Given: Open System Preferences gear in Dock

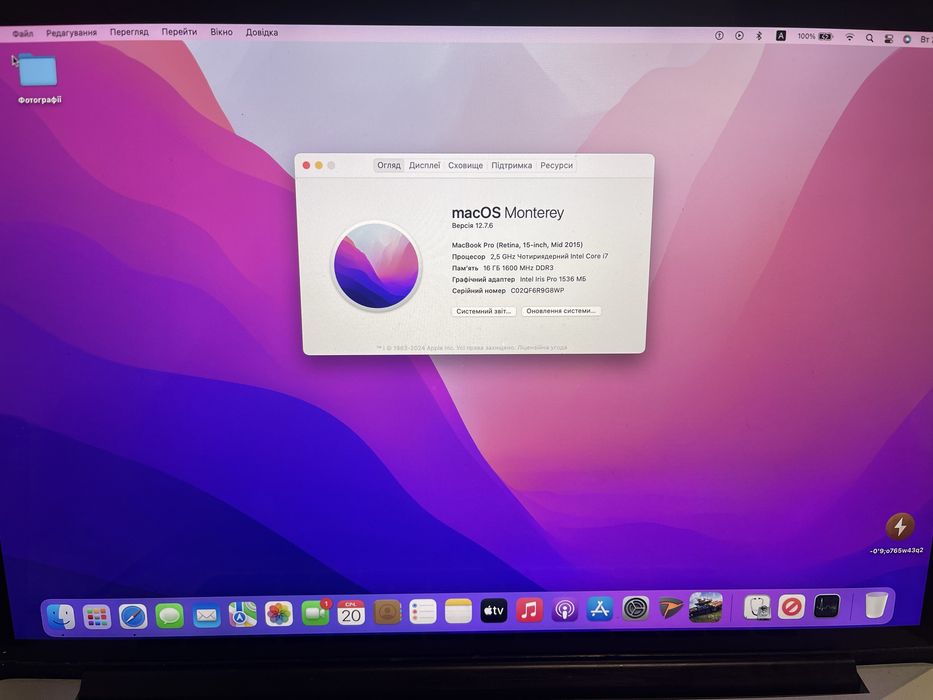Looking at the screenshot, I should coord(635,608).
